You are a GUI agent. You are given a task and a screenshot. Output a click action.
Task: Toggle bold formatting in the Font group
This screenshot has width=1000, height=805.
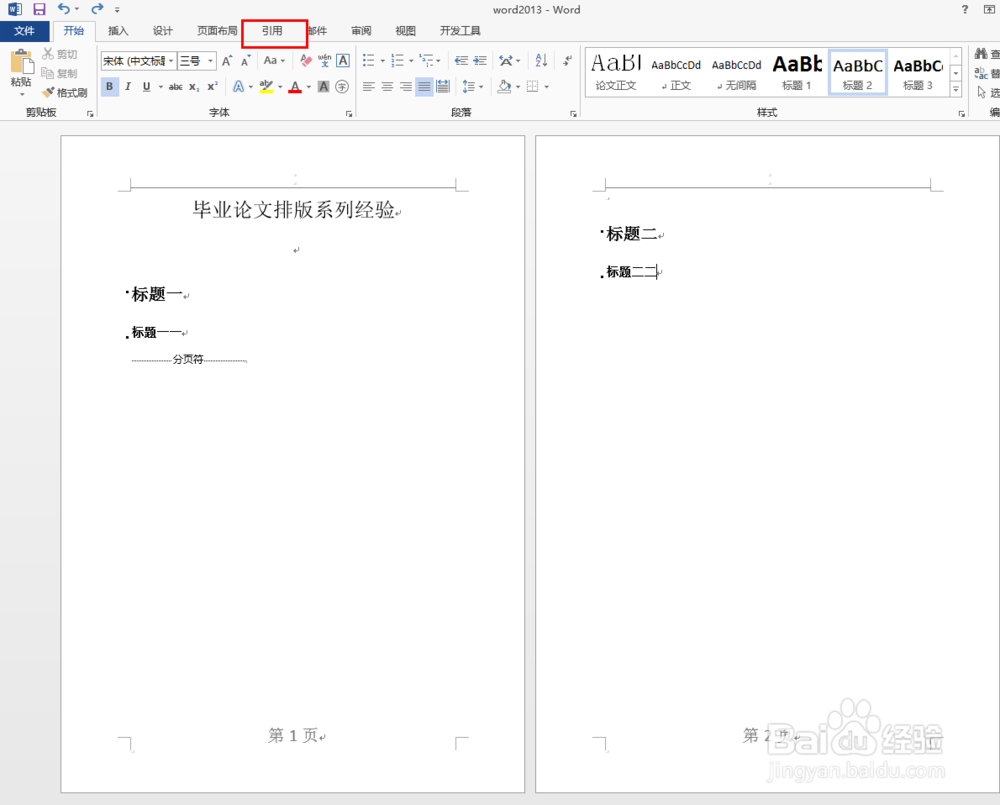pyautogui.click(x=110, y=85)
